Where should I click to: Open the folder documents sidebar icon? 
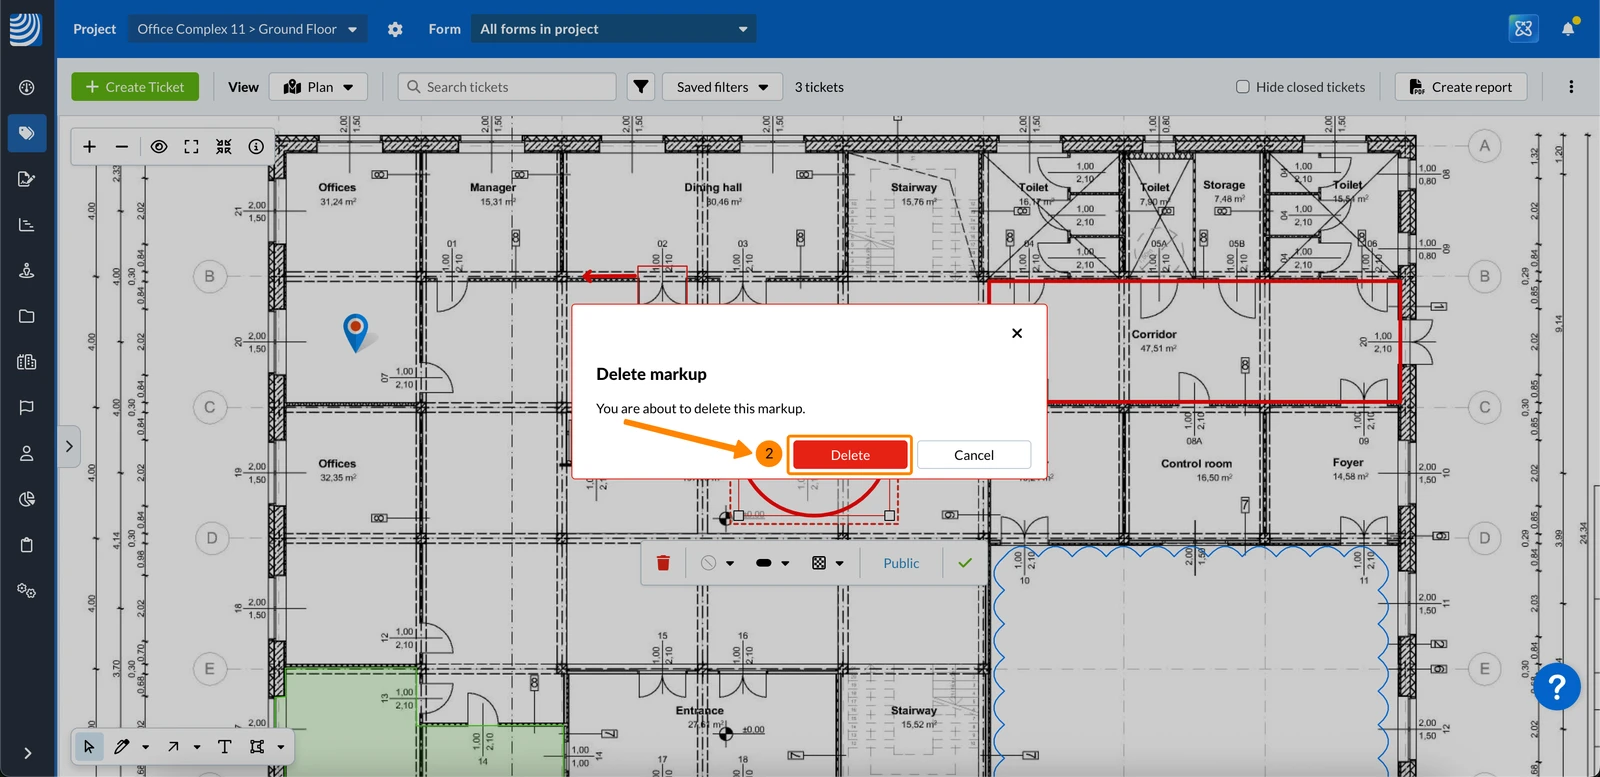(27, 316)
